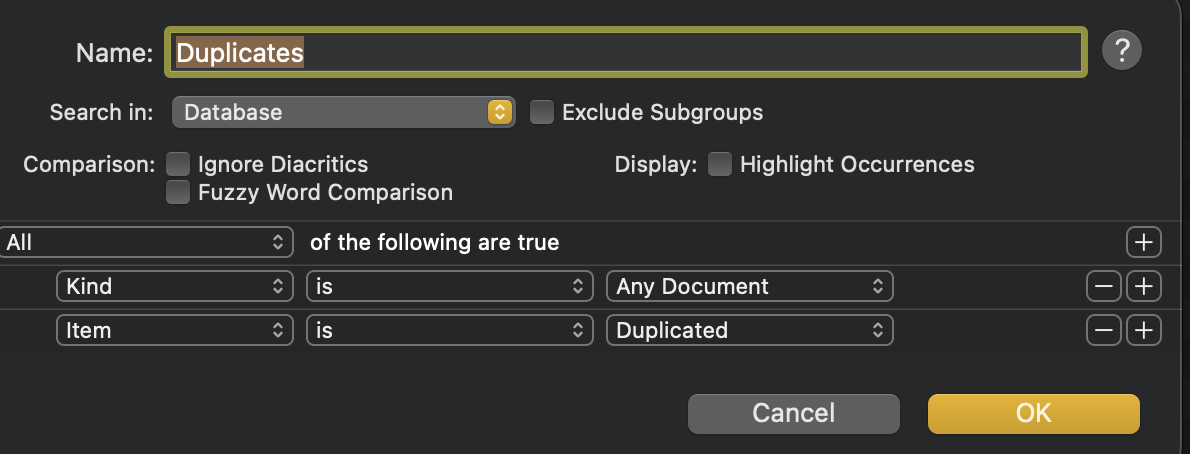Click the Name field containing Duplicates

point(625,52)
